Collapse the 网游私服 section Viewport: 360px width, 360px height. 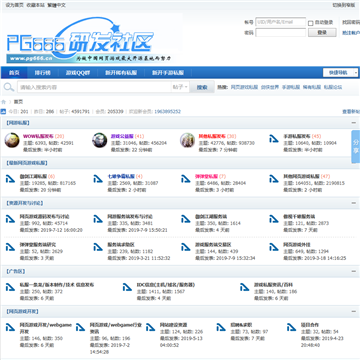pyautogui.click(x=354, y=123)
